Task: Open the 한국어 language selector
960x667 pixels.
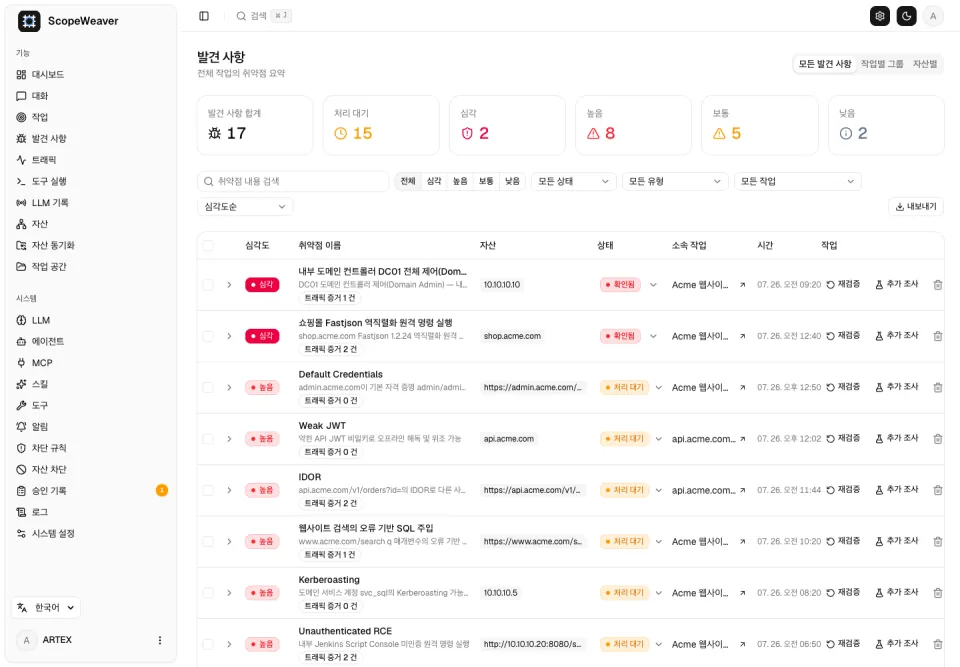Action: coord(46,608)
